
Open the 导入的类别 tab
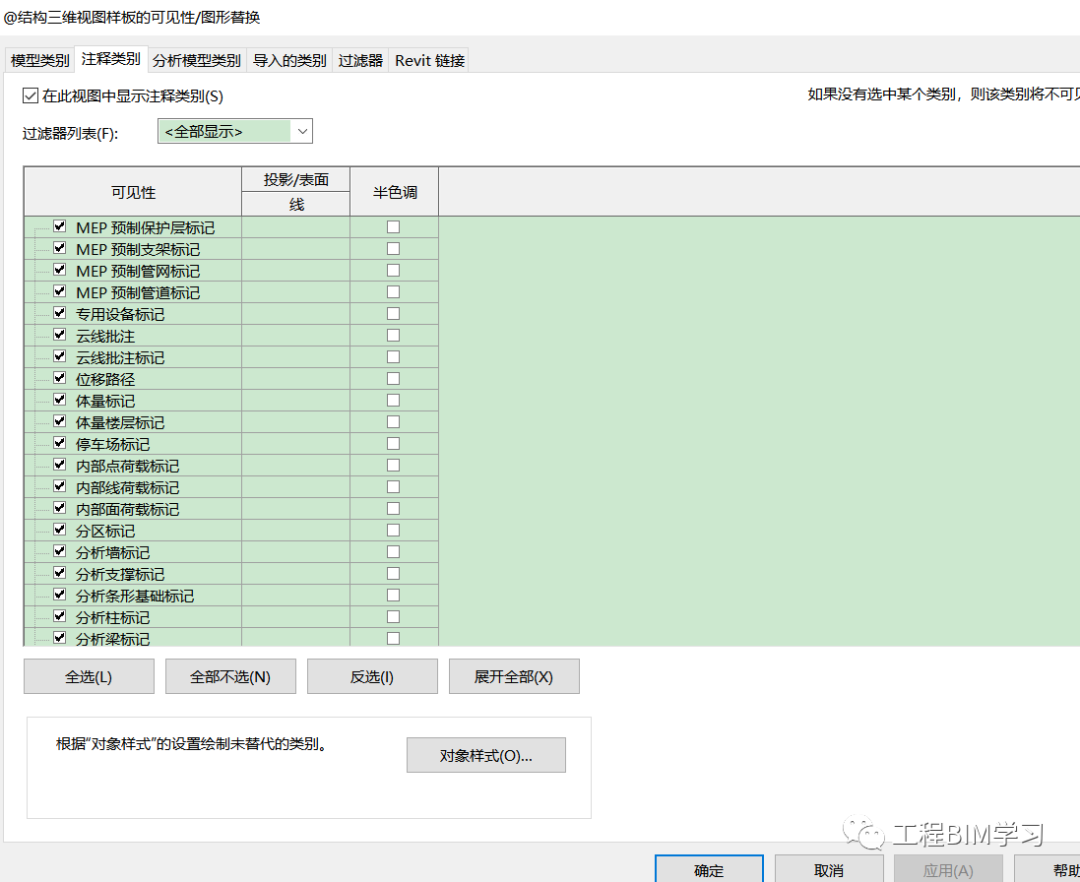tap(289, 61)
